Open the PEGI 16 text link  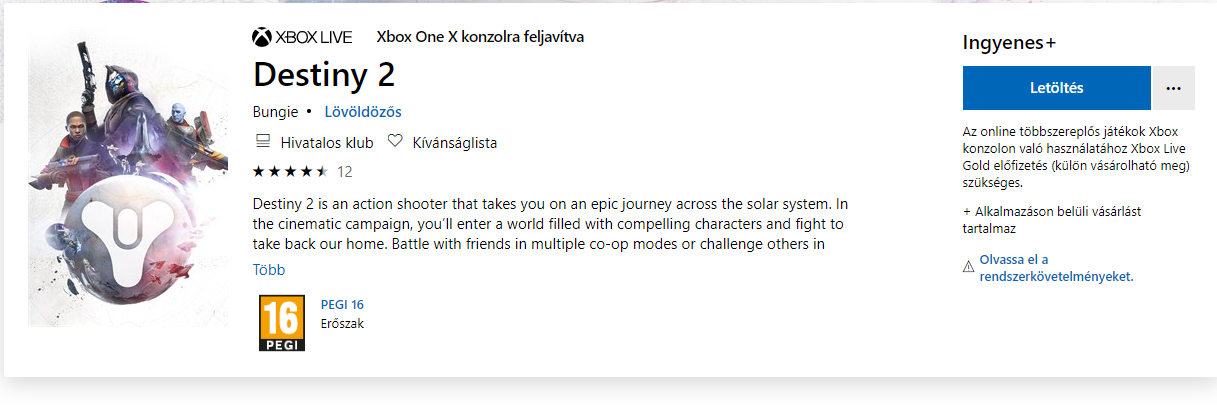pyautogui.click(x=342, y=305)
